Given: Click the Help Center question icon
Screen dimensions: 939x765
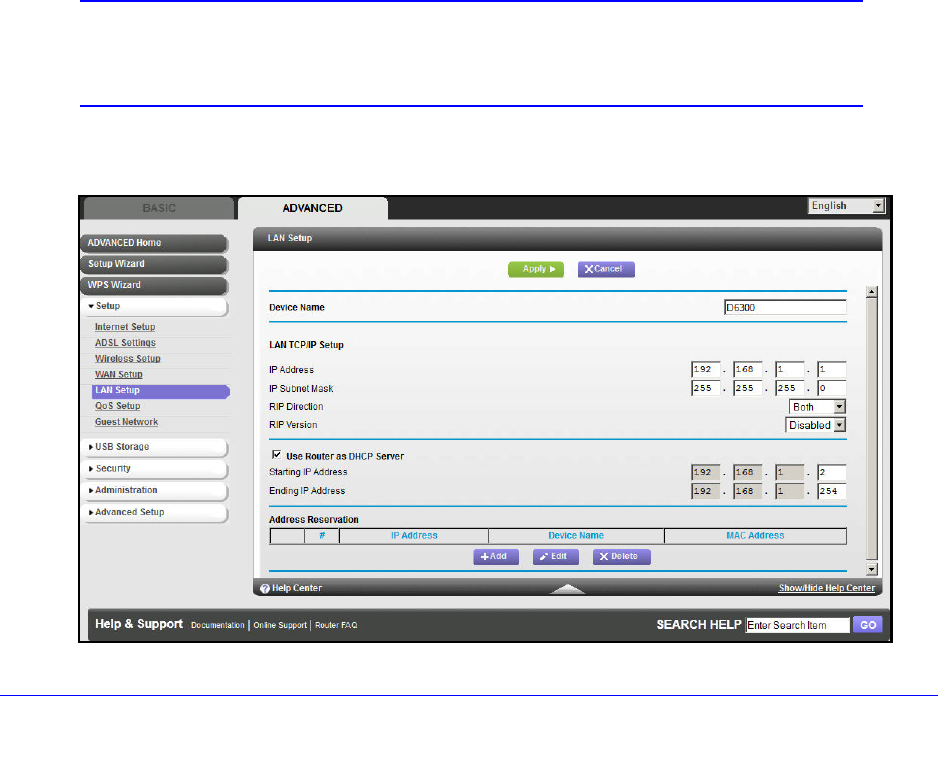Looking at the screenshot, I should point(265,589).
